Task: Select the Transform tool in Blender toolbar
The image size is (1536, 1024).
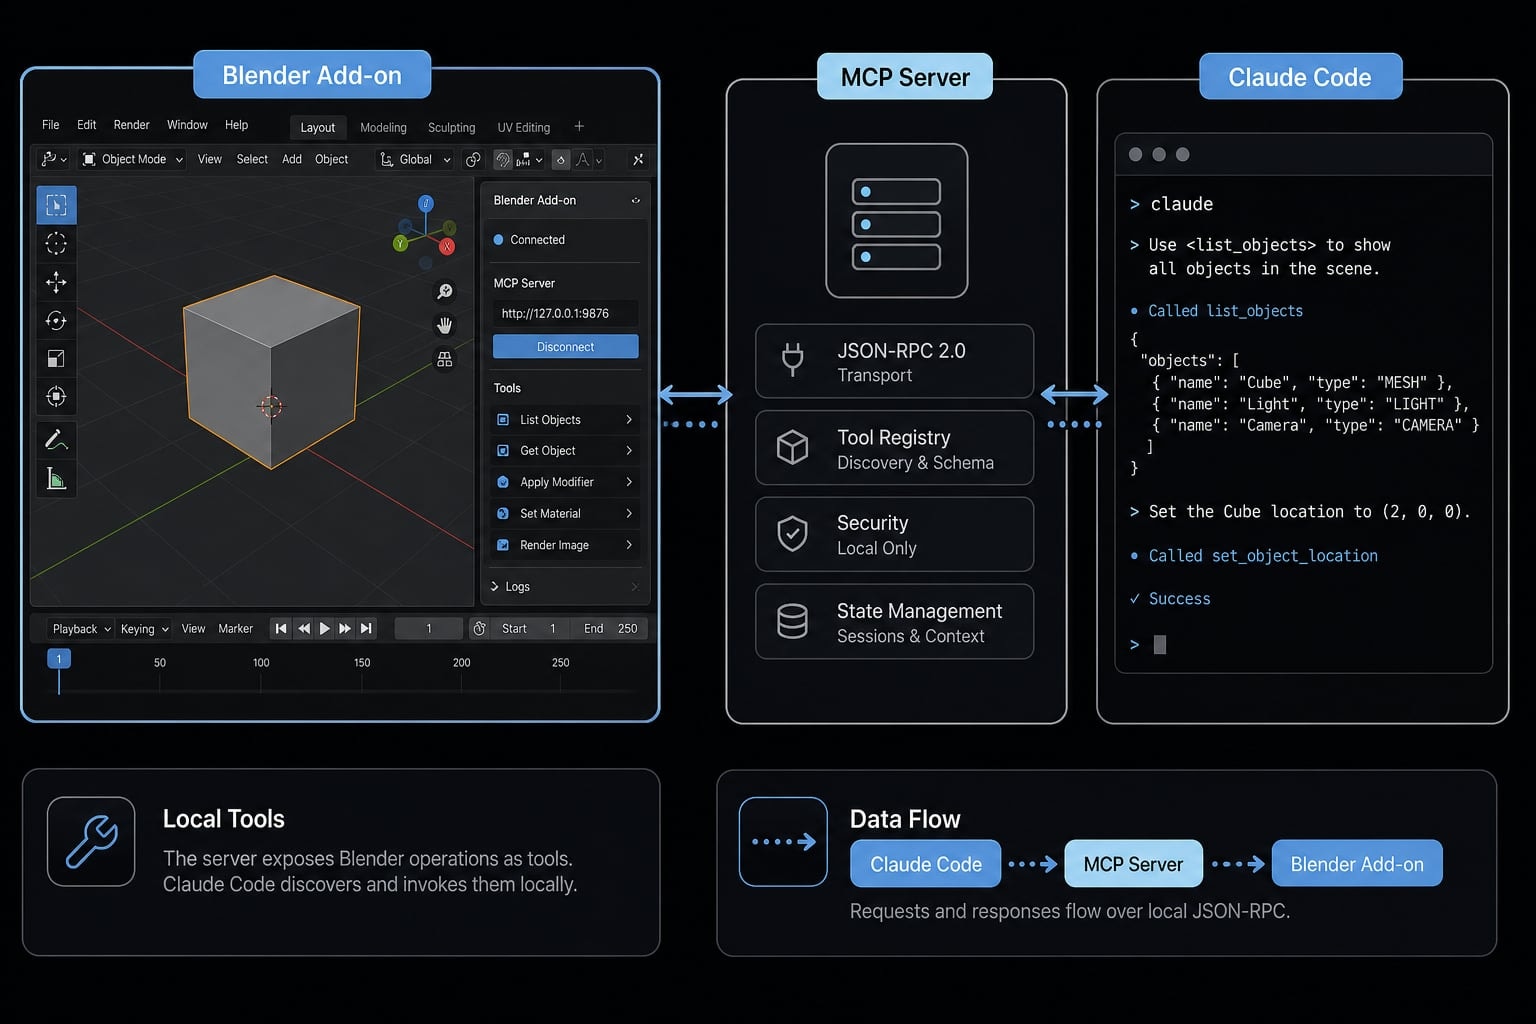Action: (56, 396)
